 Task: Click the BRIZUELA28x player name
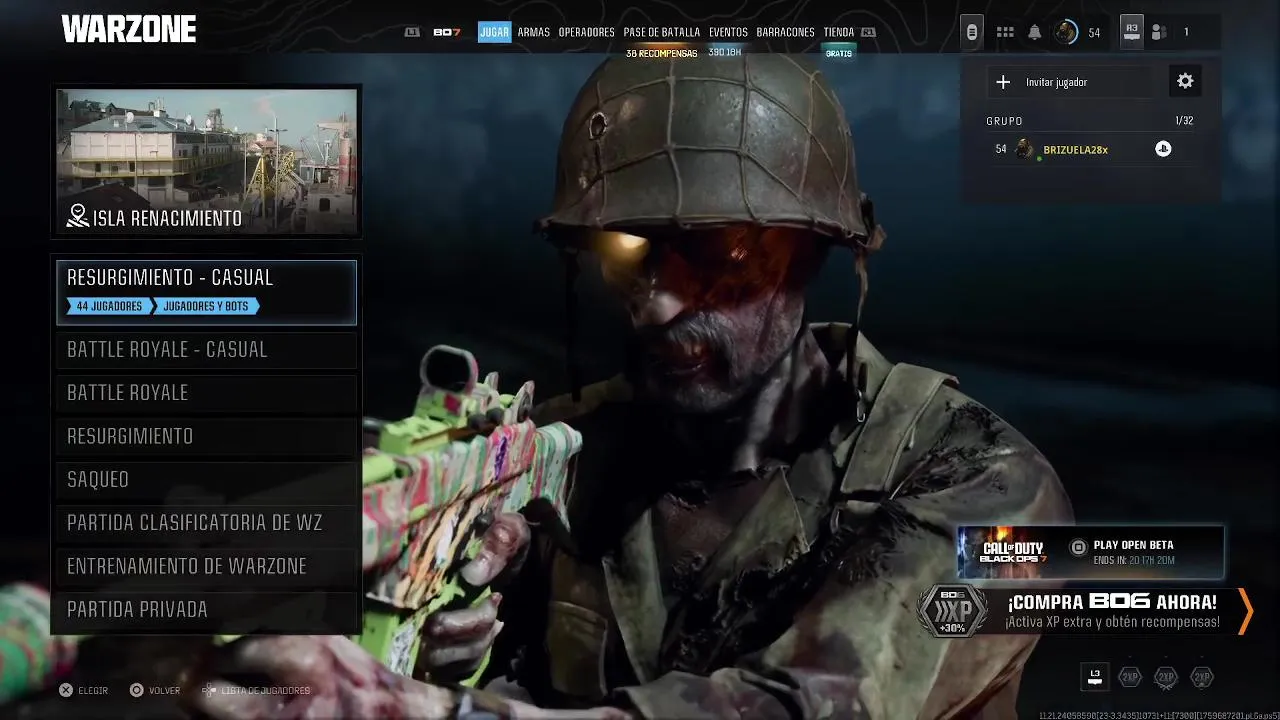tap(1075, 150)
